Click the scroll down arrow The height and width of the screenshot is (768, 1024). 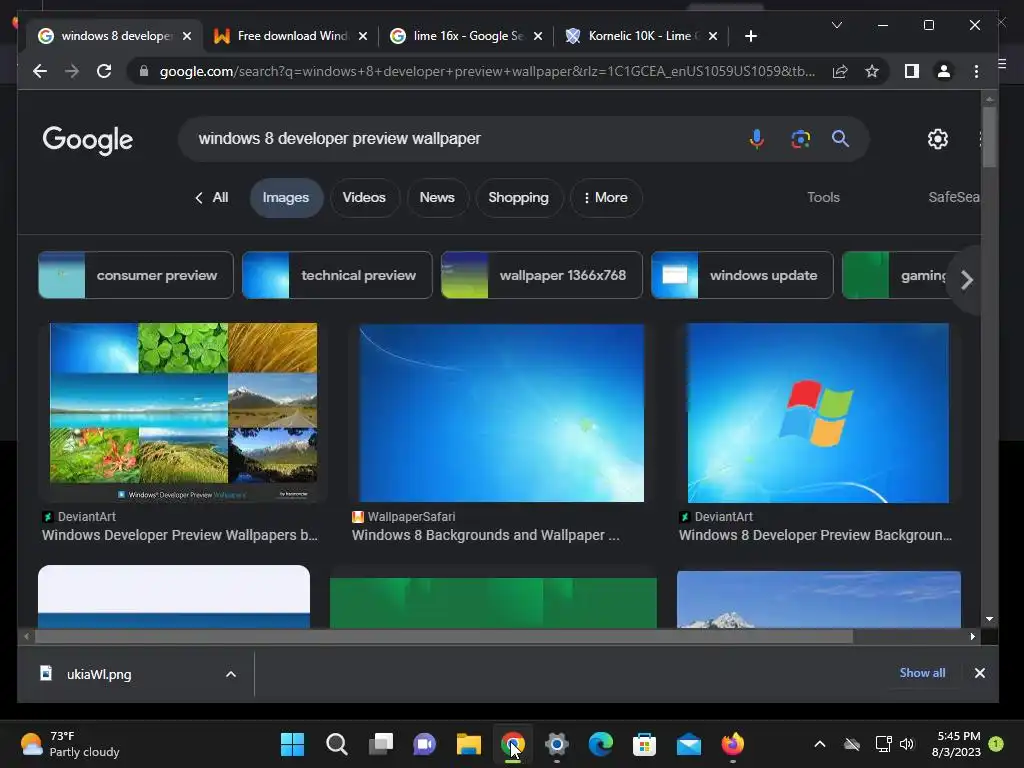989,618
